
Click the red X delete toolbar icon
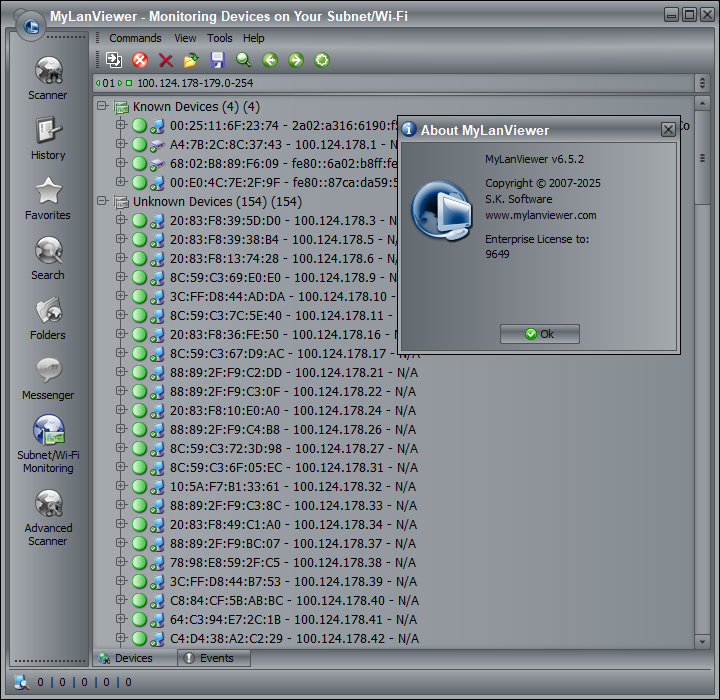click(x=165, y=60)
